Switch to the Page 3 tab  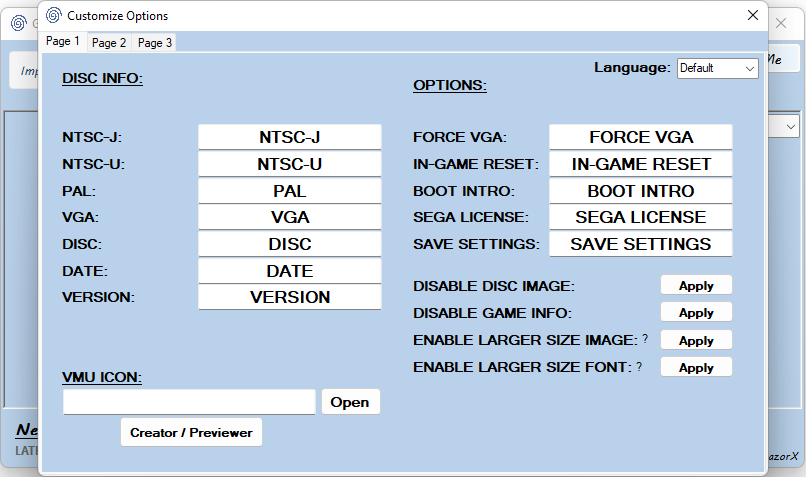[154, 43]
